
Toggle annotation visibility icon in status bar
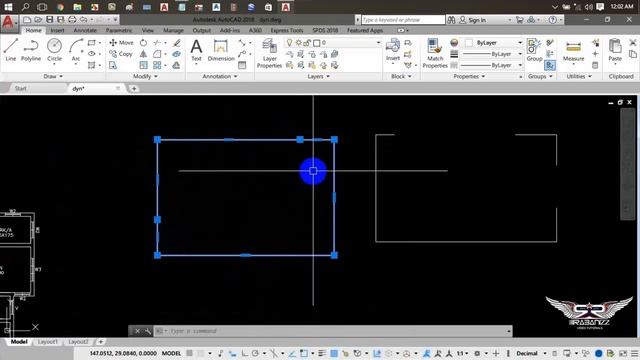427,353
